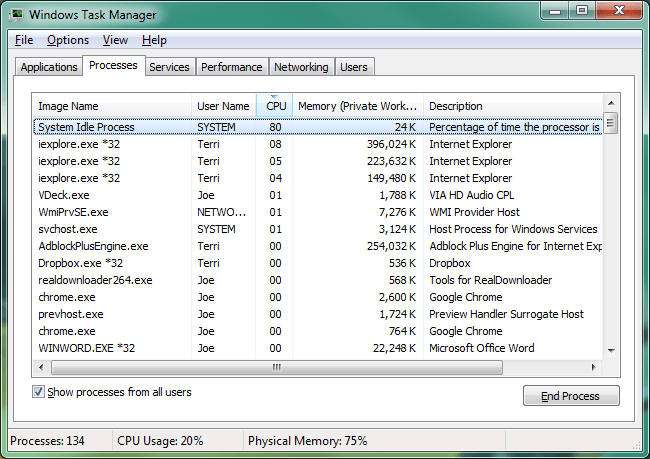
Task: Click the scroll down arrow of process list
Action: point(611,350)
